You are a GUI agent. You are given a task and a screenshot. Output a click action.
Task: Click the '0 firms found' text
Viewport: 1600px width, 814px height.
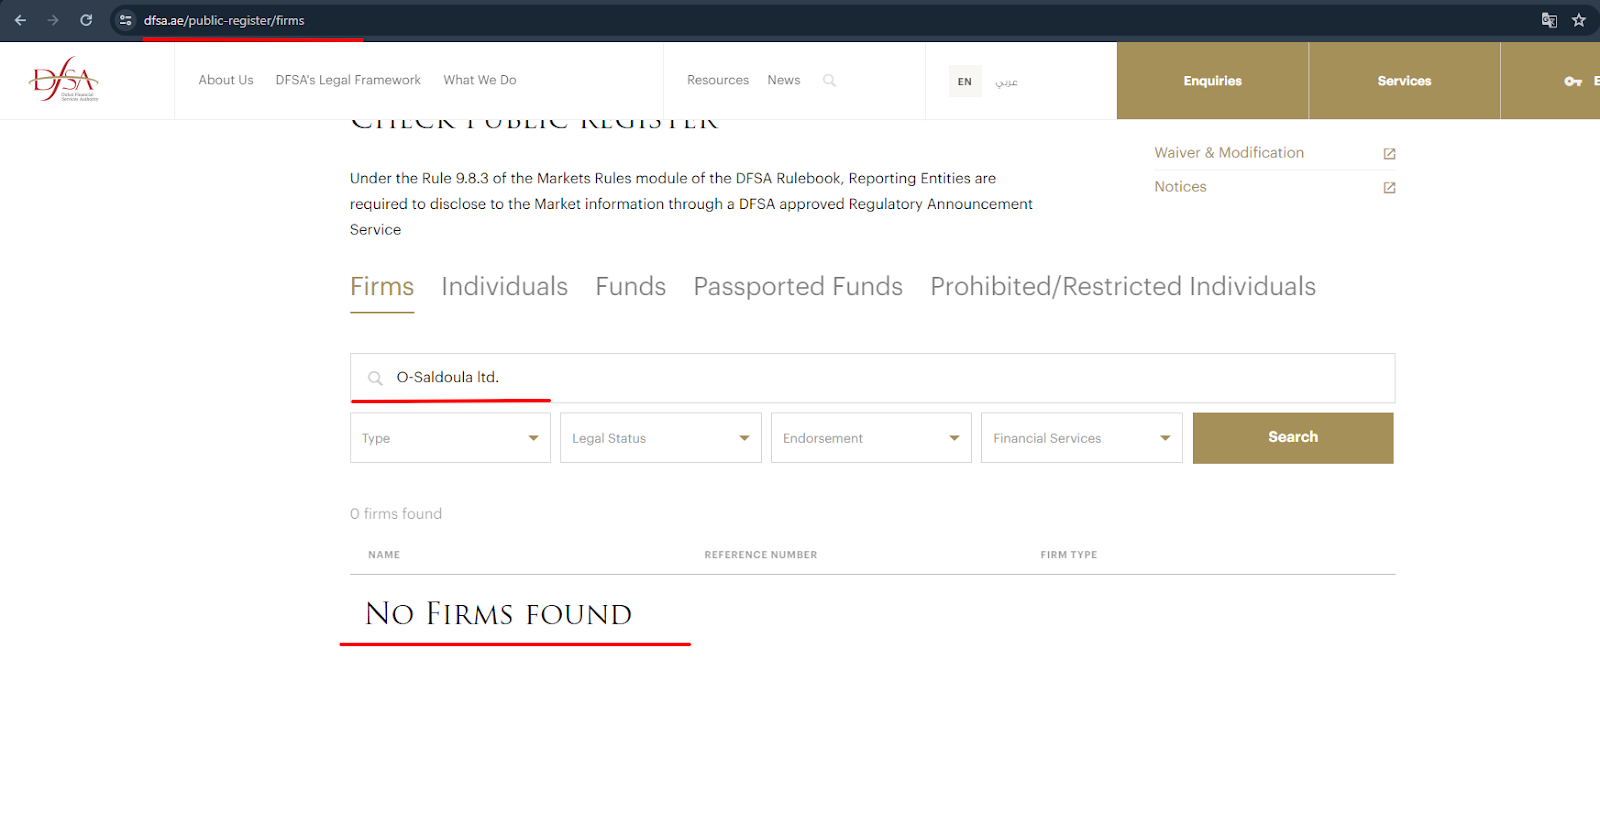[x=396, y=514]
